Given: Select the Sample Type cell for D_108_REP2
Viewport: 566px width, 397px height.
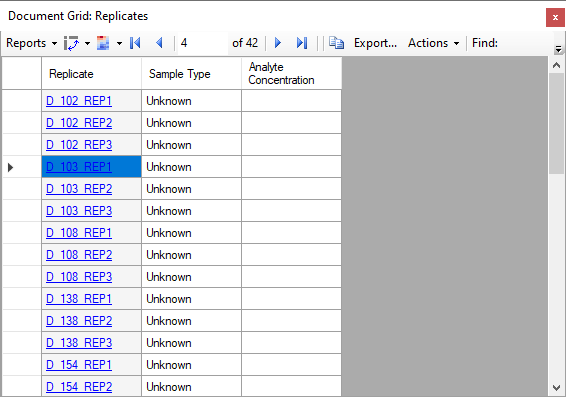Looking at the screenshot, I should pyautogui.click(x=191, y=255).
